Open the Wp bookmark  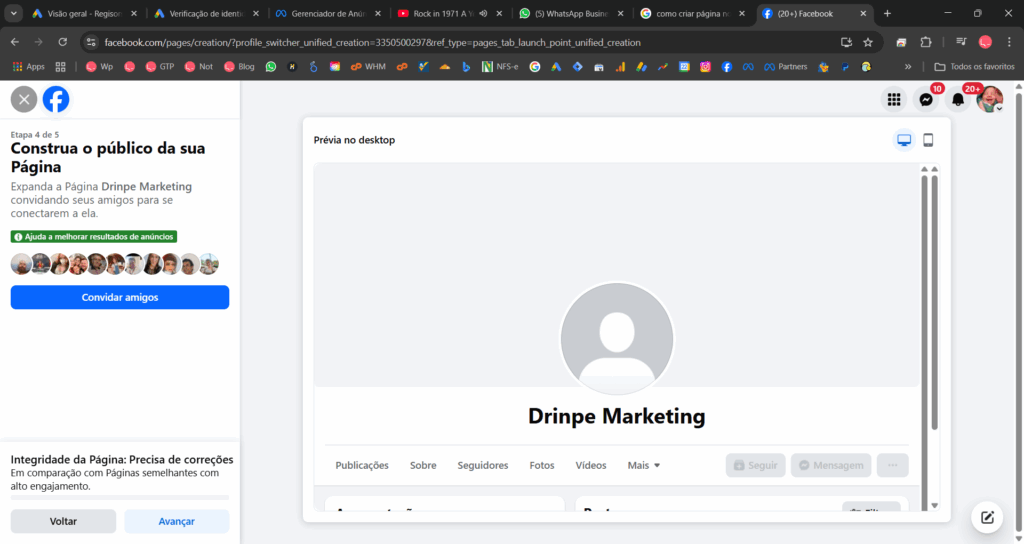pos(99,67)
